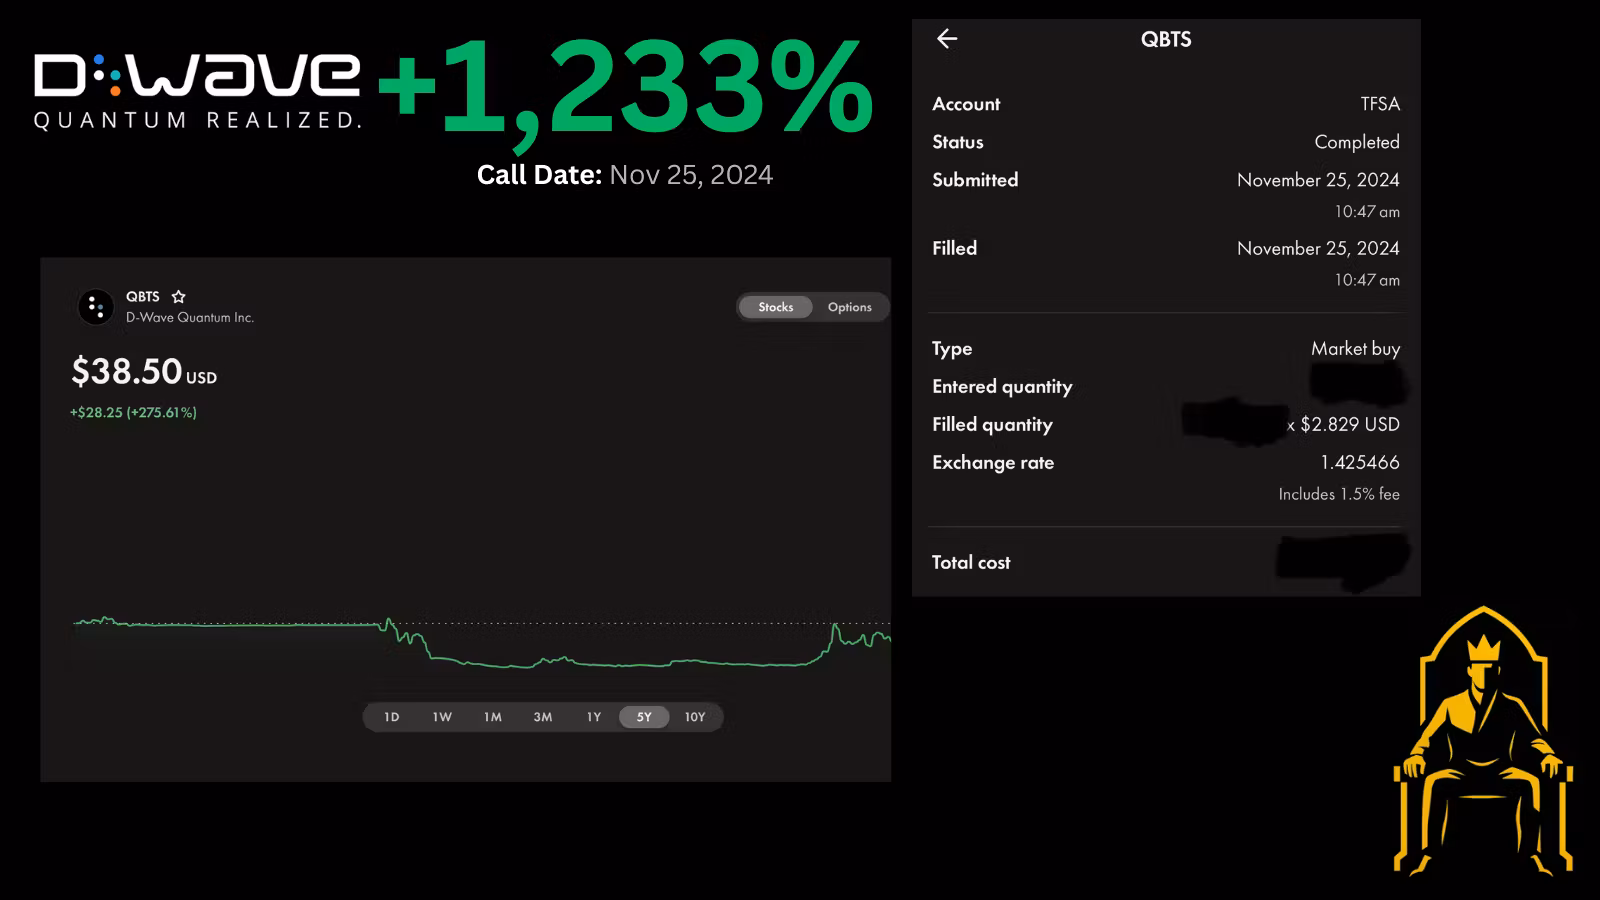Select the 1W chart range
1600x900 pixels.
pyautogui.click(x=442, y=717)
